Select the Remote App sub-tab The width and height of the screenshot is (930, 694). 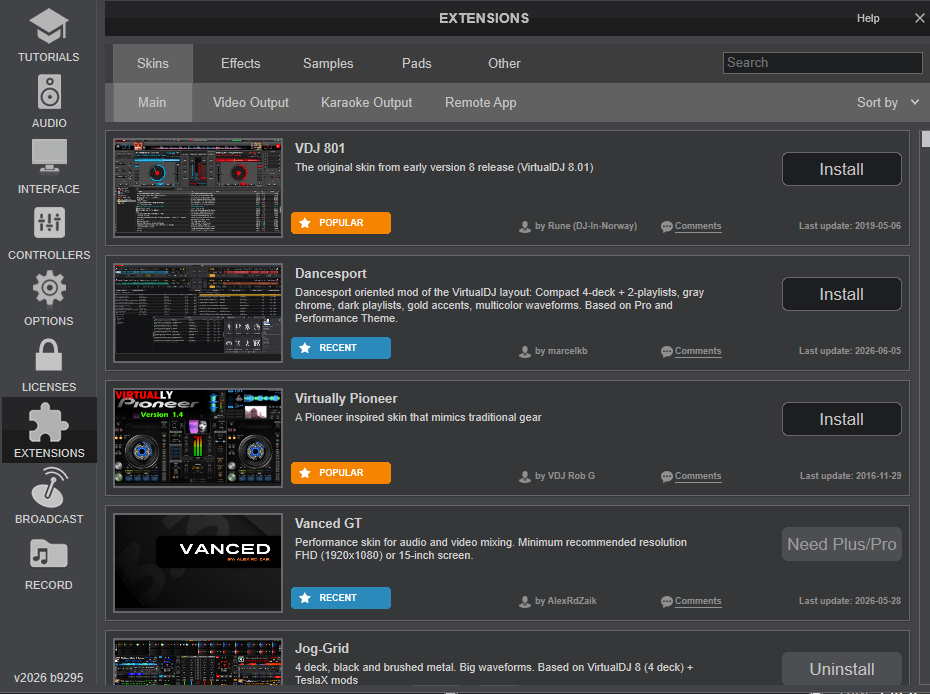(480, 103)
